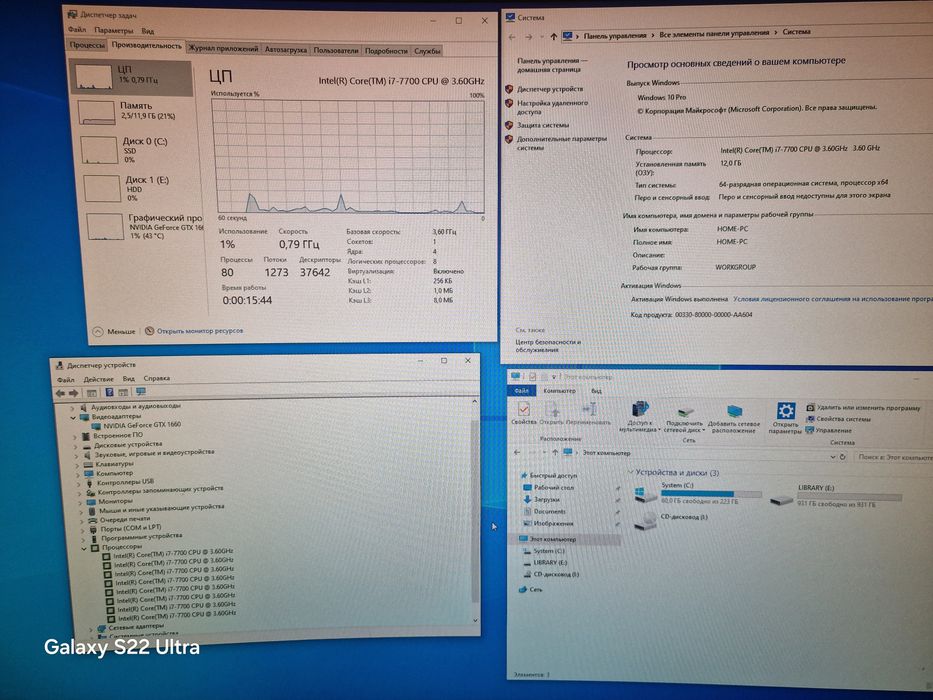Viewport: 933px width, 700px height.
Task: Open Диспетчер устройств link in System panel
Action: coord(550,89)
